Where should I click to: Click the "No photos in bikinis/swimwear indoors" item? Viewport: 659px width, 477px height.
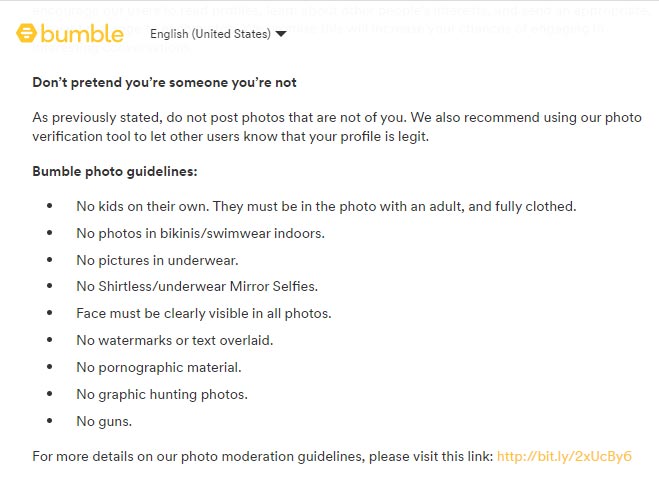point(200,233)
